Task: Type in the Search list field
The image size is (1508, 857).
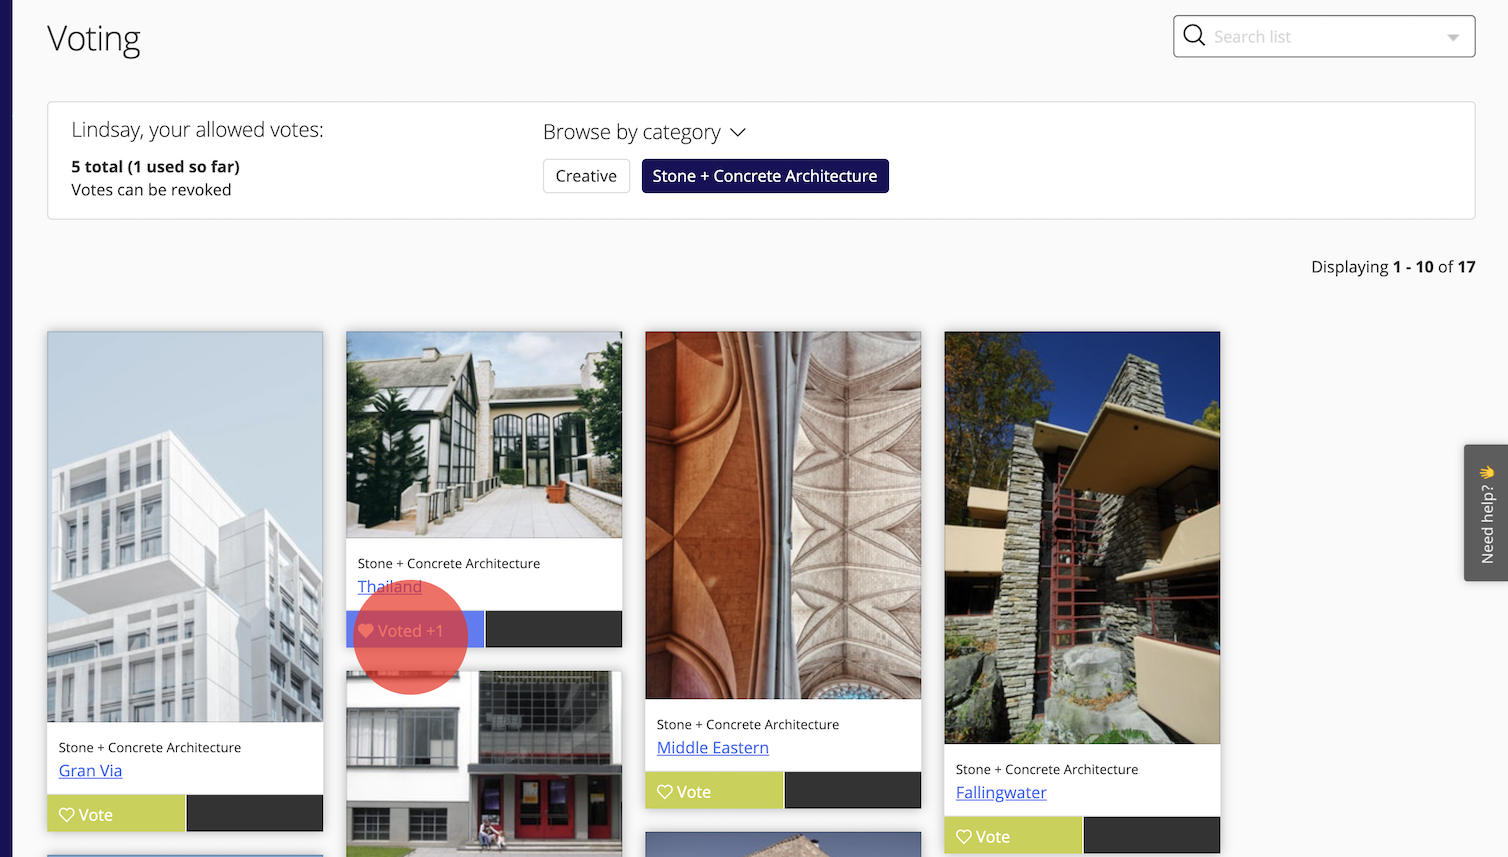Action: (x=1320, y=37)
